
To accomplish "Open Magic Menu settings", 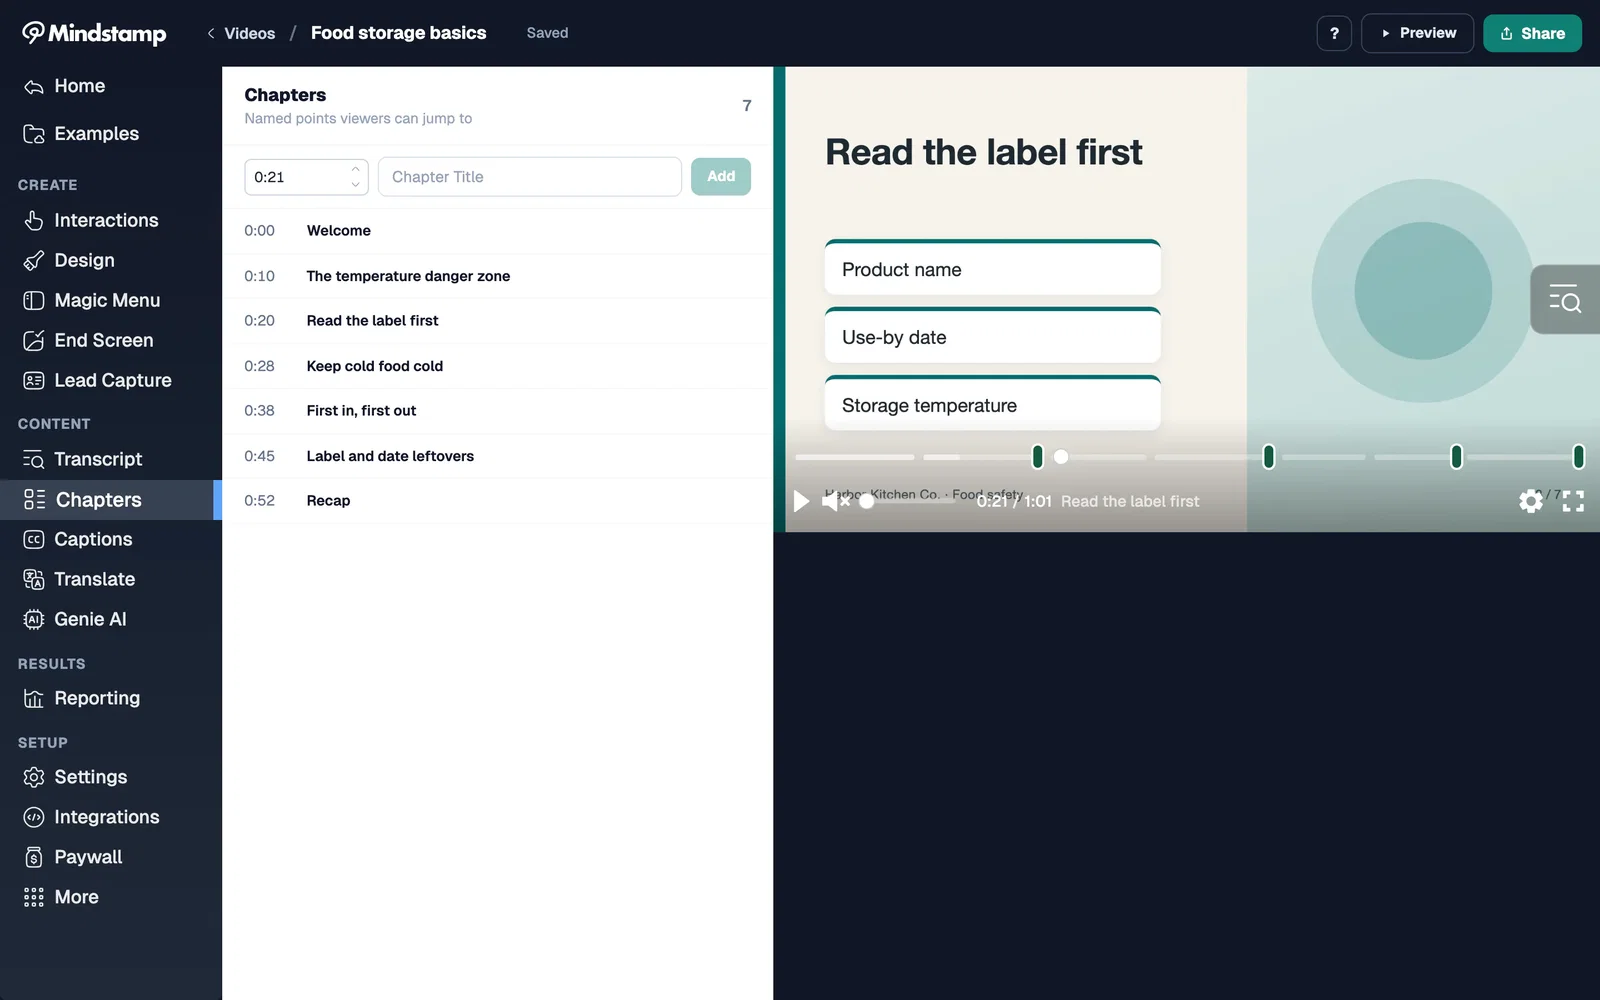I will (110, 300).
